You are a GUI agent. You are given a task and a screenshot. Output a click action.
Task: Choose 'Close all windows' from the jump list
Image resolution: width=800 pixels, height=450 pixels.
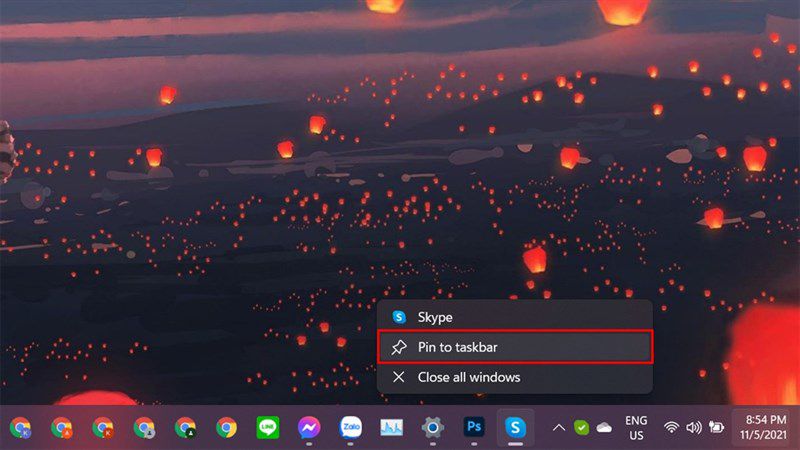pyautogui.click(x=515, y=377)
